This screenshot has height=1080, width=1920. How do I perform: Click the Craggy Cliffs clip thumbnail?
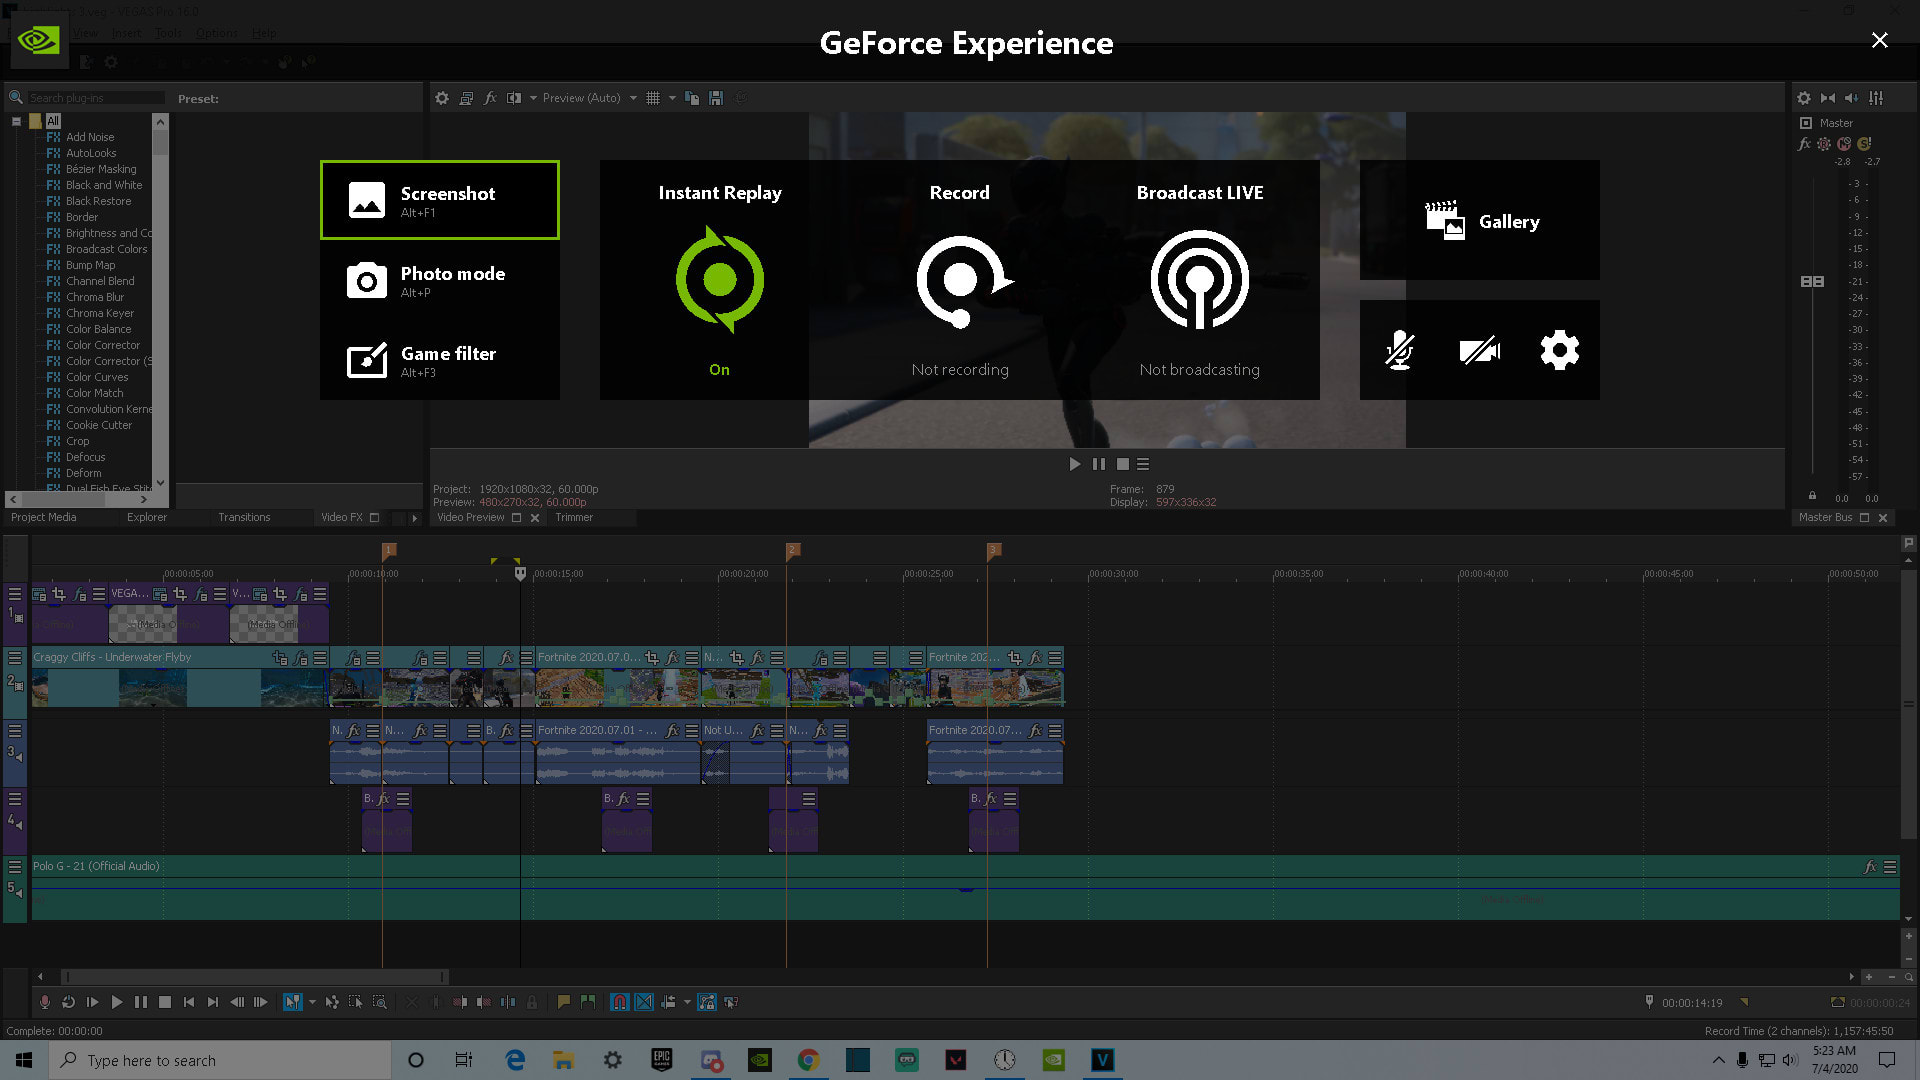(x=180, y=688)
